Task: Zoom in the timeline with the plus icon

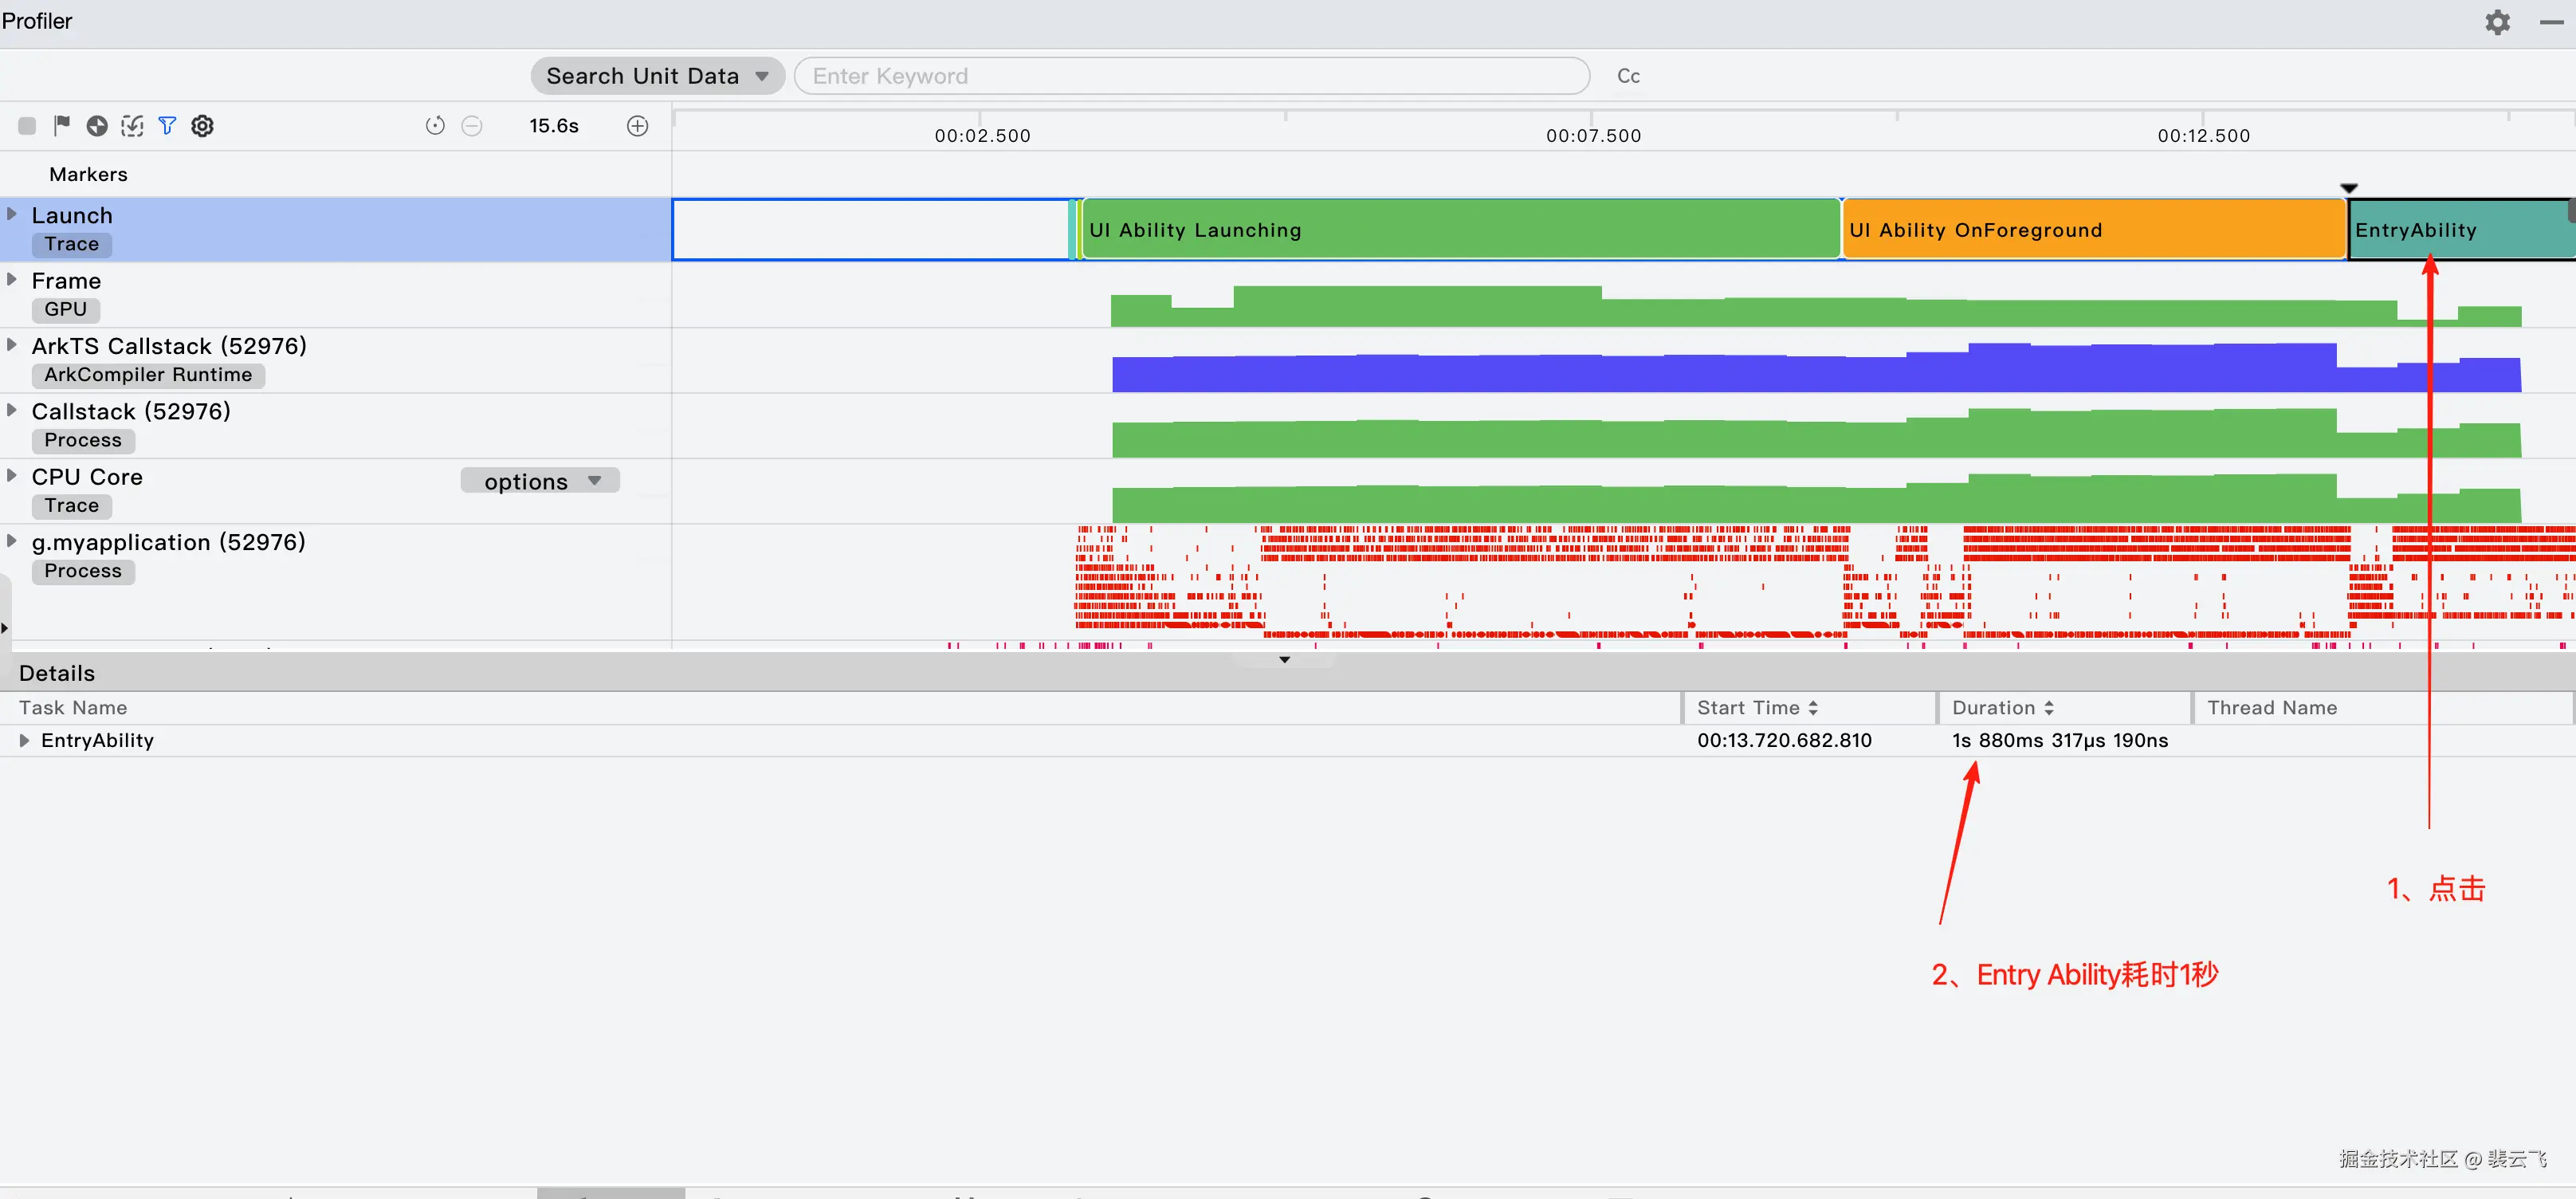Action: tap(638, 126)
